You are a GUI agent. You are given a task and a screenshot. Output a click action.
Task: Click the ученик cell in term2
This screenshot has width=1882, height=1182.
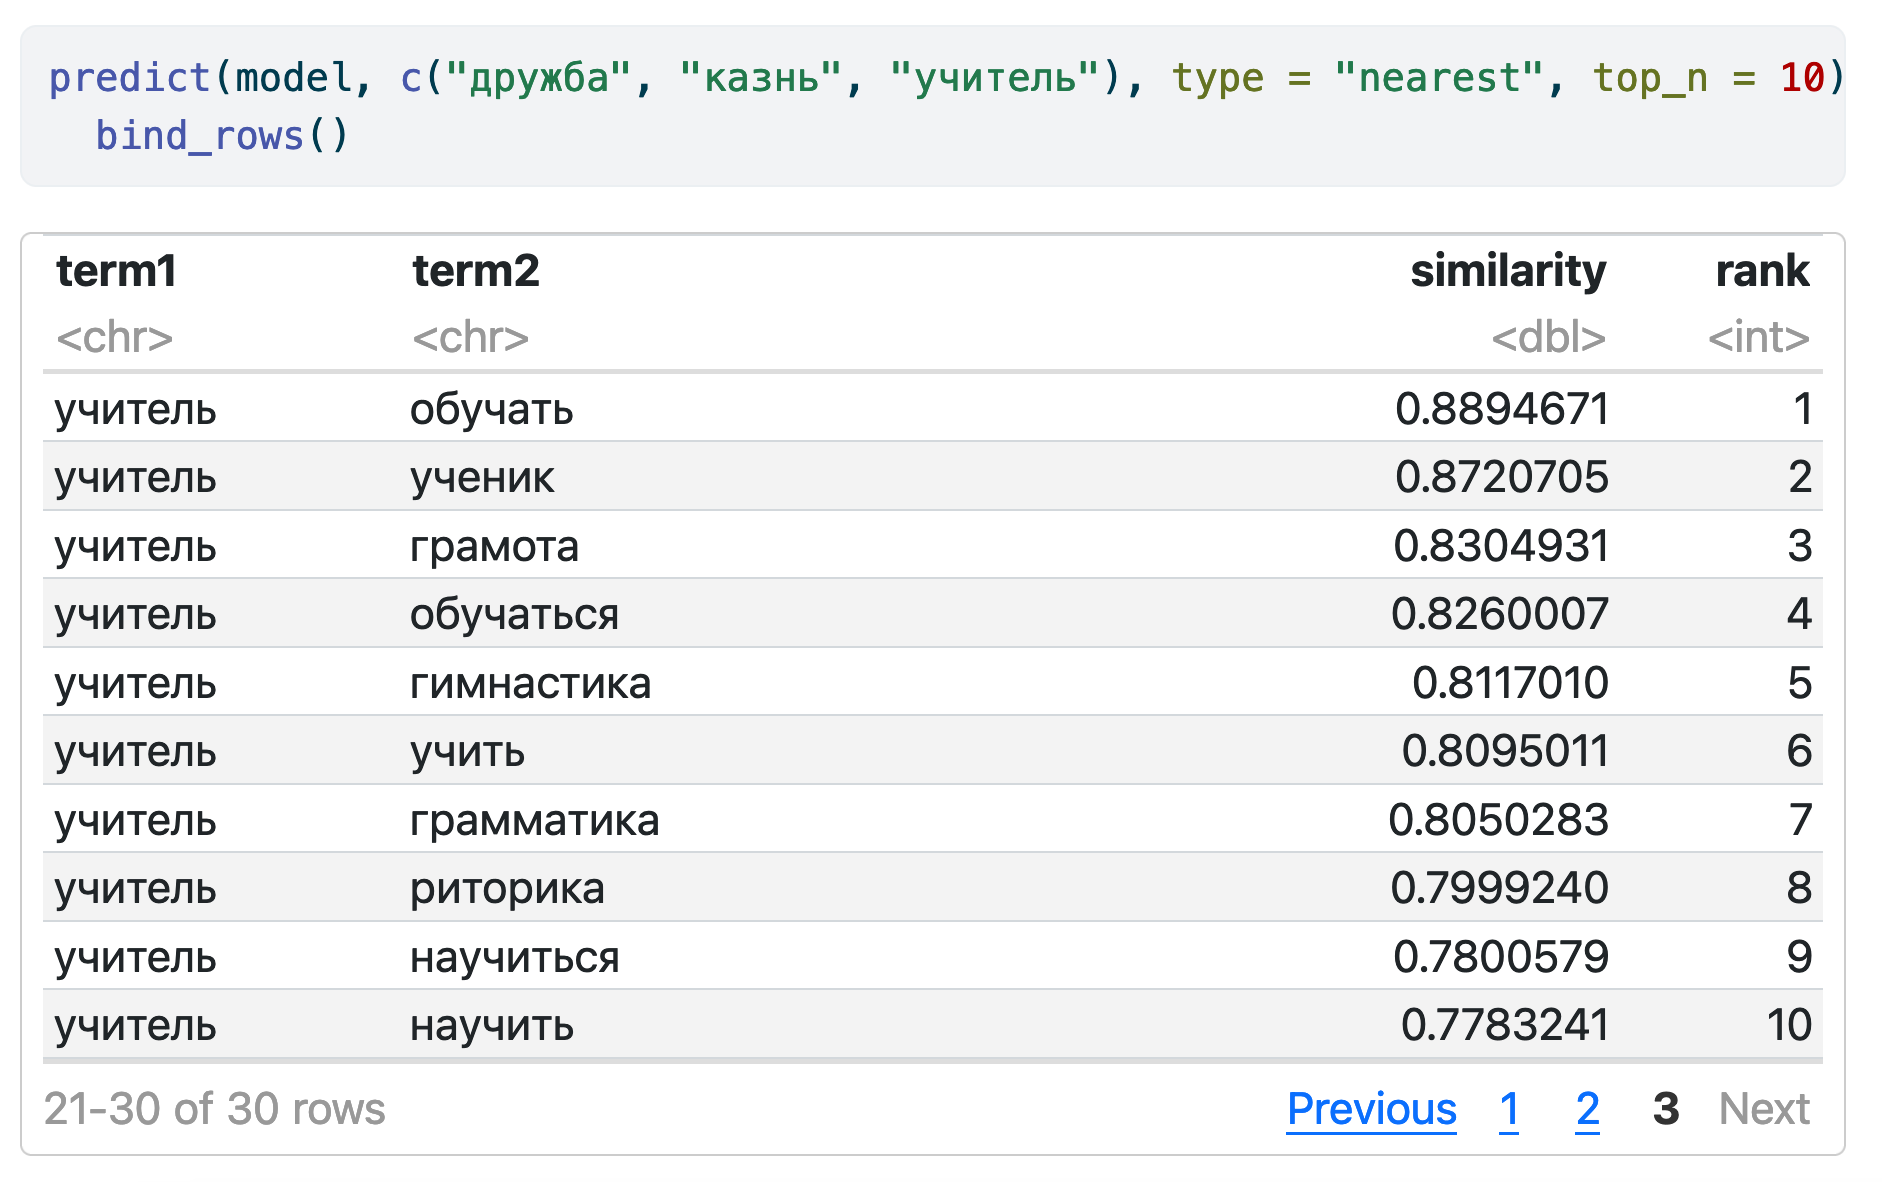point(482,477)
